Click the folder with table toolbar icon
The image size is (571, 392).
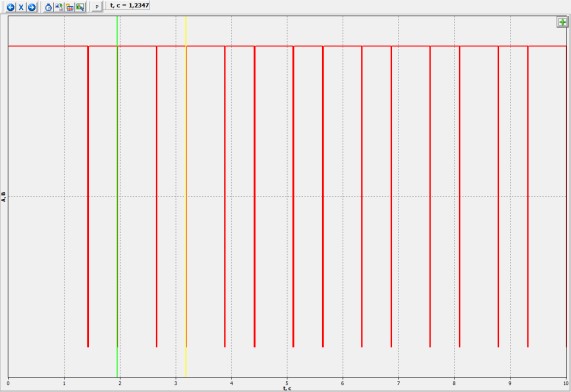[x=69, y=7]
